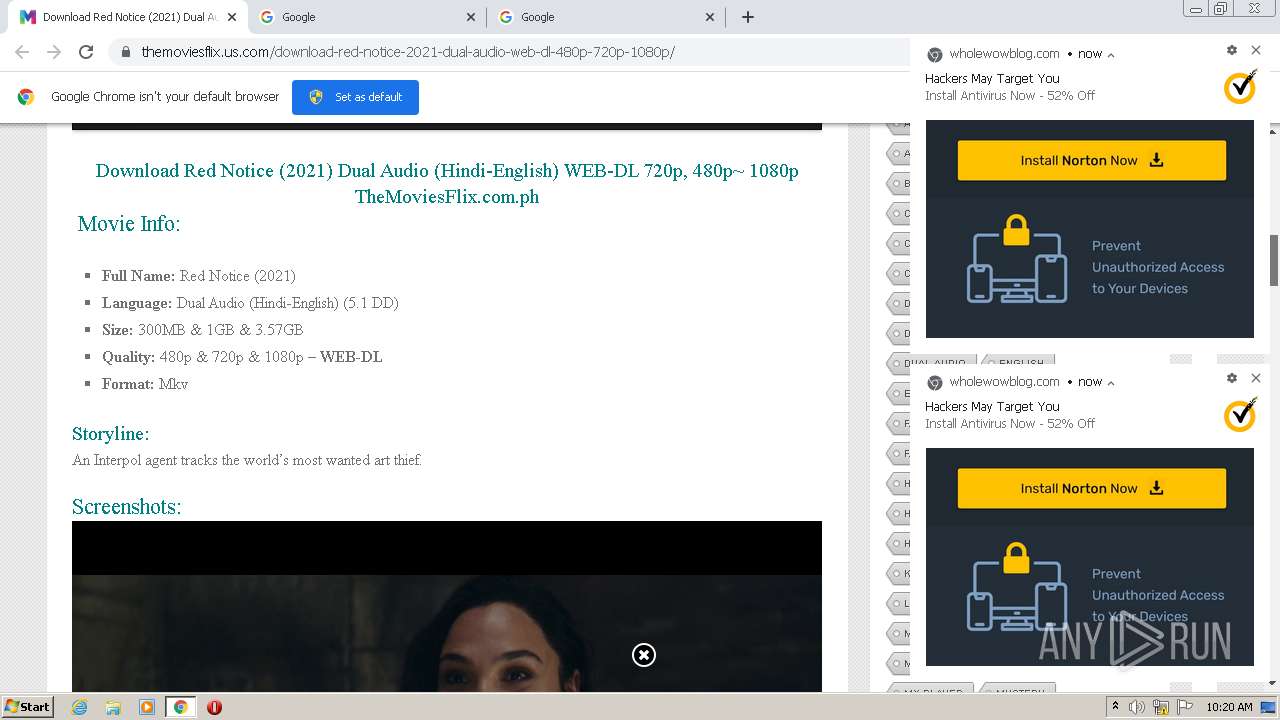Click 'Hackers May Target You' in top notification
Viewport: 1280px width, 720px height.
tap(992, 78)
